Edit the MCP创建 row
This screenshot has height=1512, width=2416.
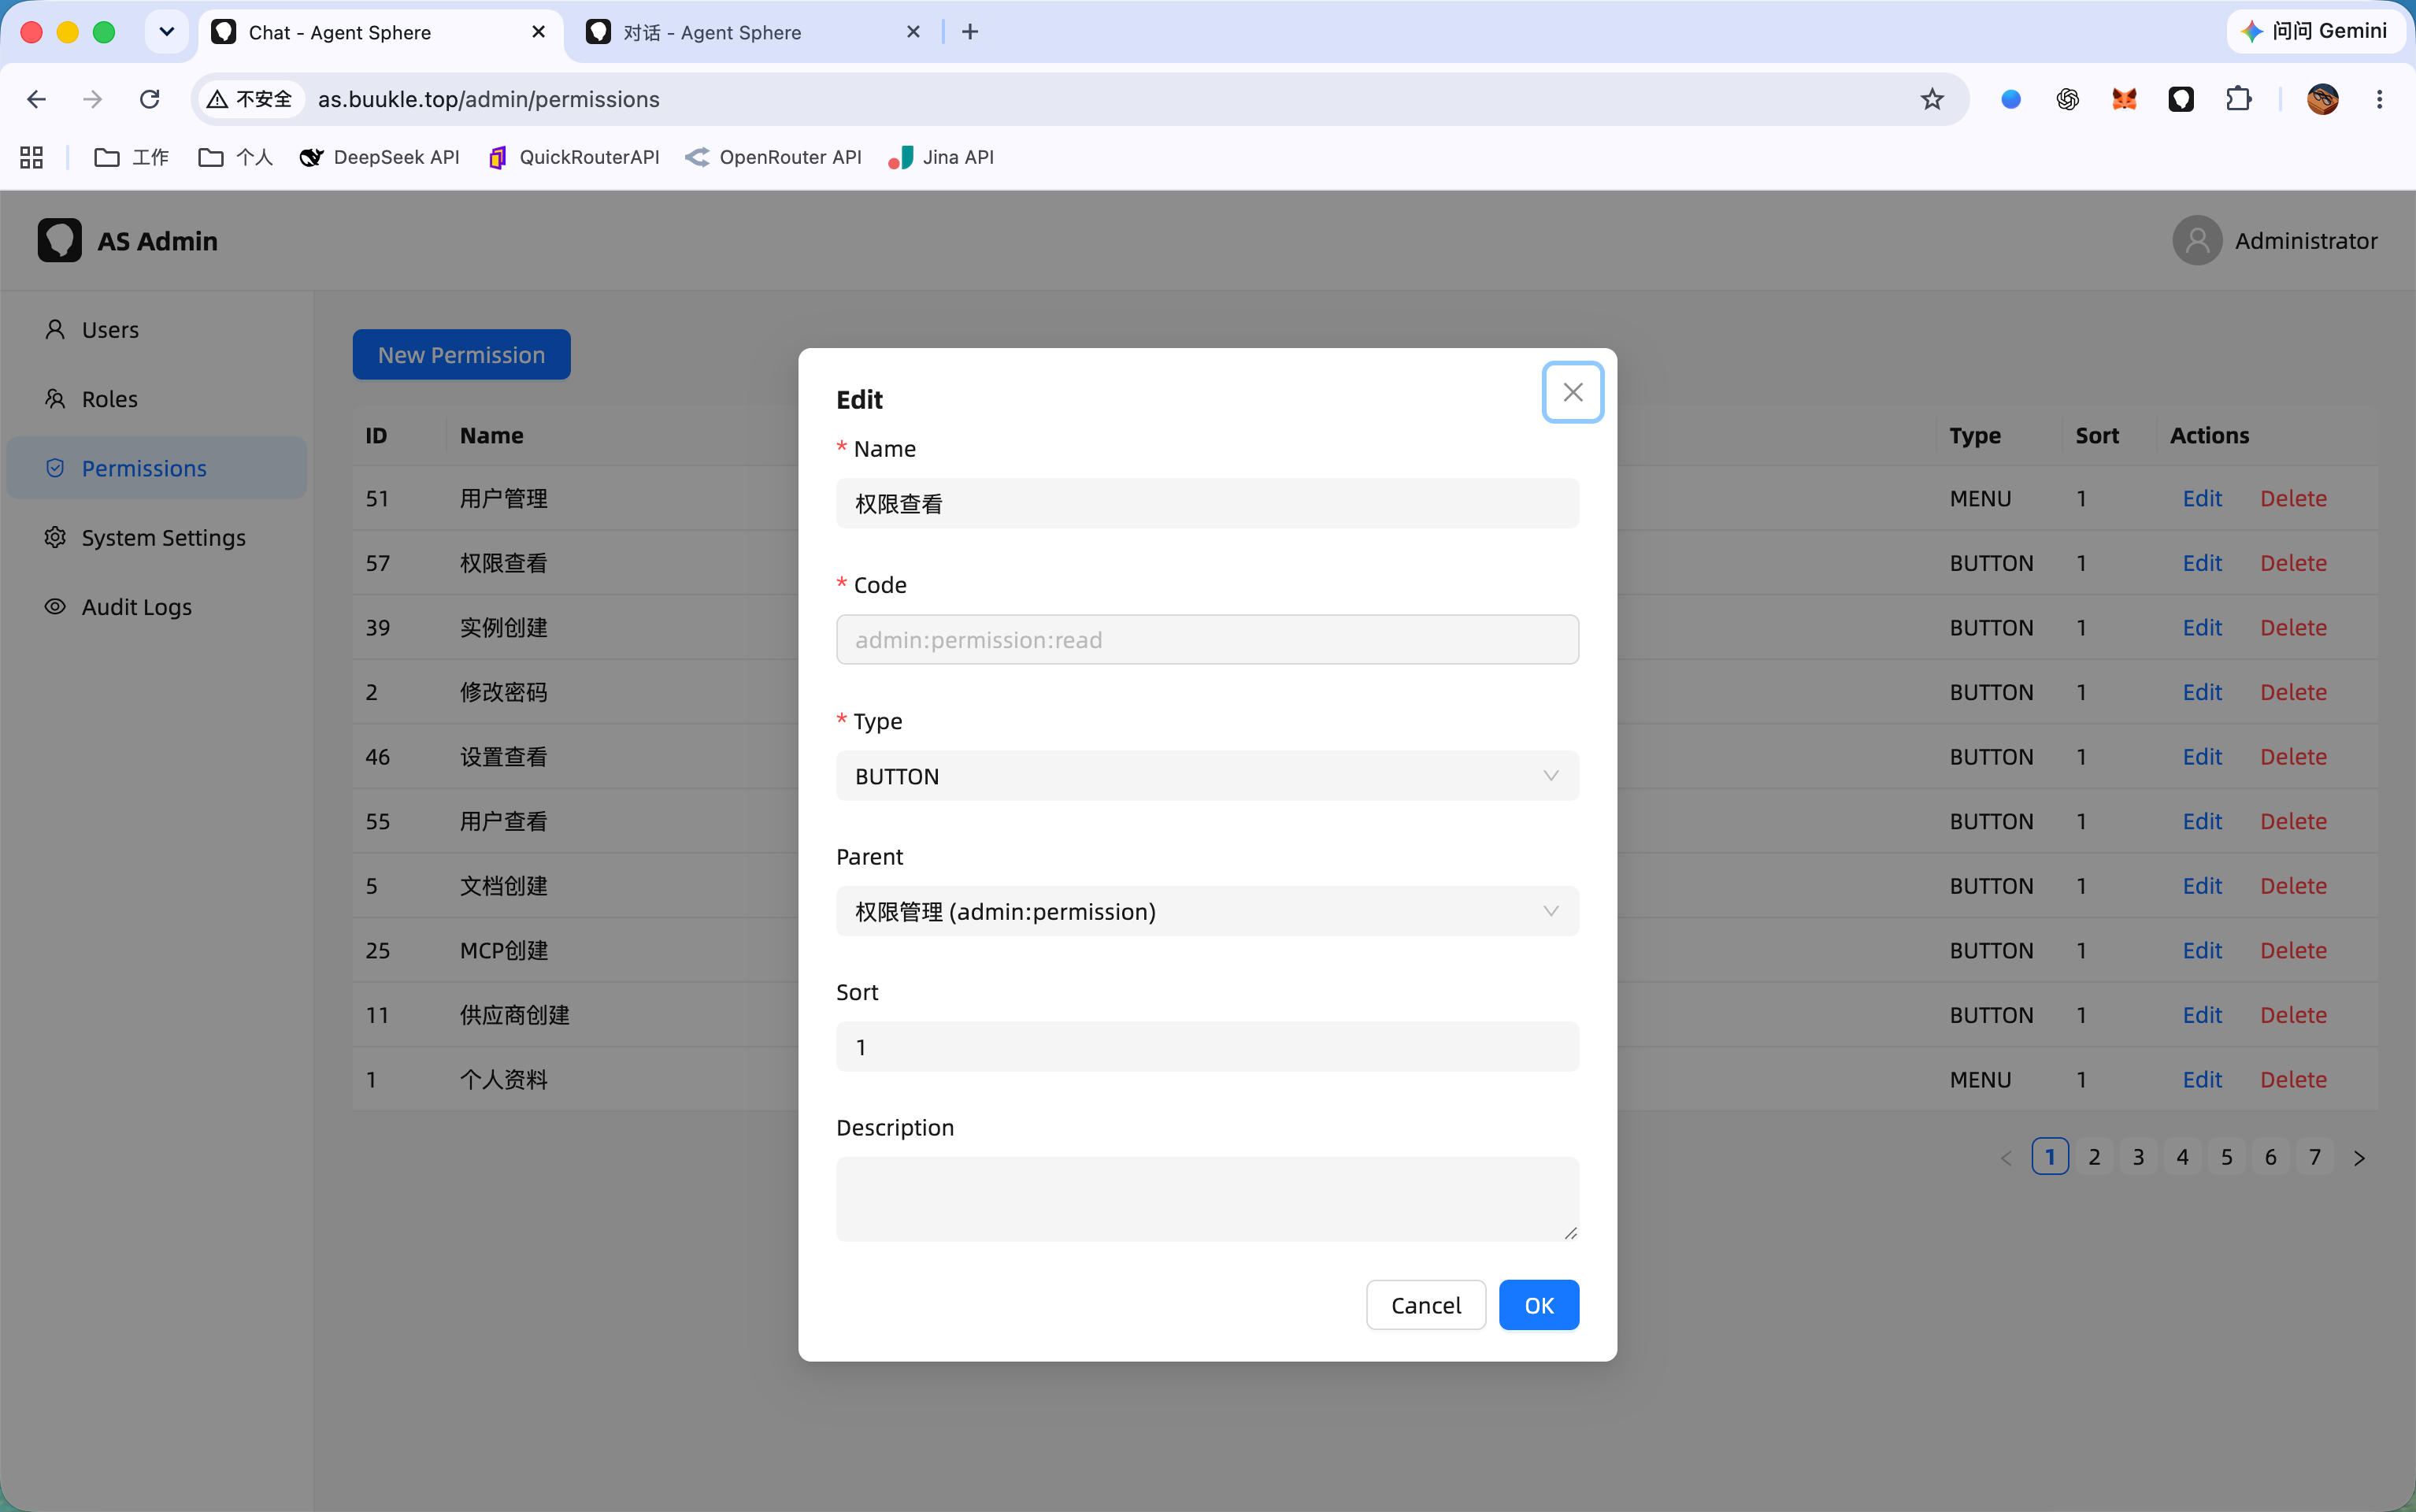pos(2202,950)
